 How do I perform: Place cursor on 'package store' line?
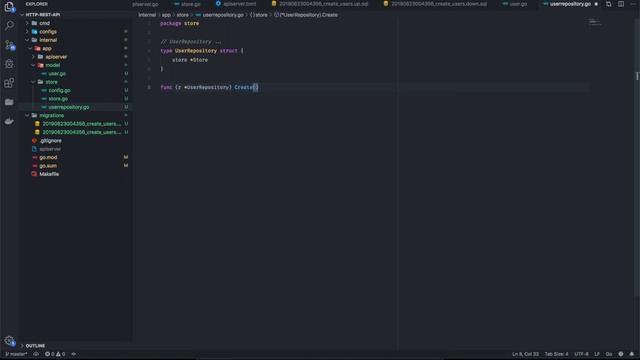tap(180, 23)
